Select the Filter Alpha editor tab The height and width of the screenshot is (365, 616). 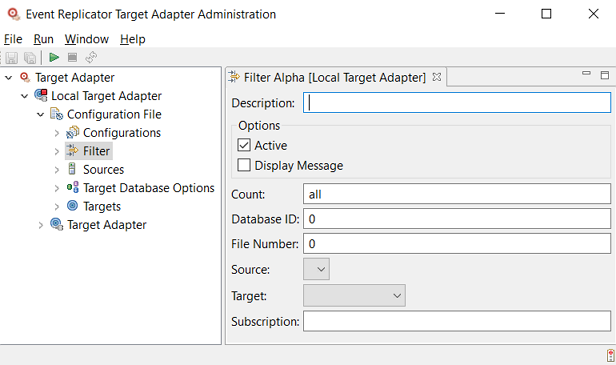[335, 77]
